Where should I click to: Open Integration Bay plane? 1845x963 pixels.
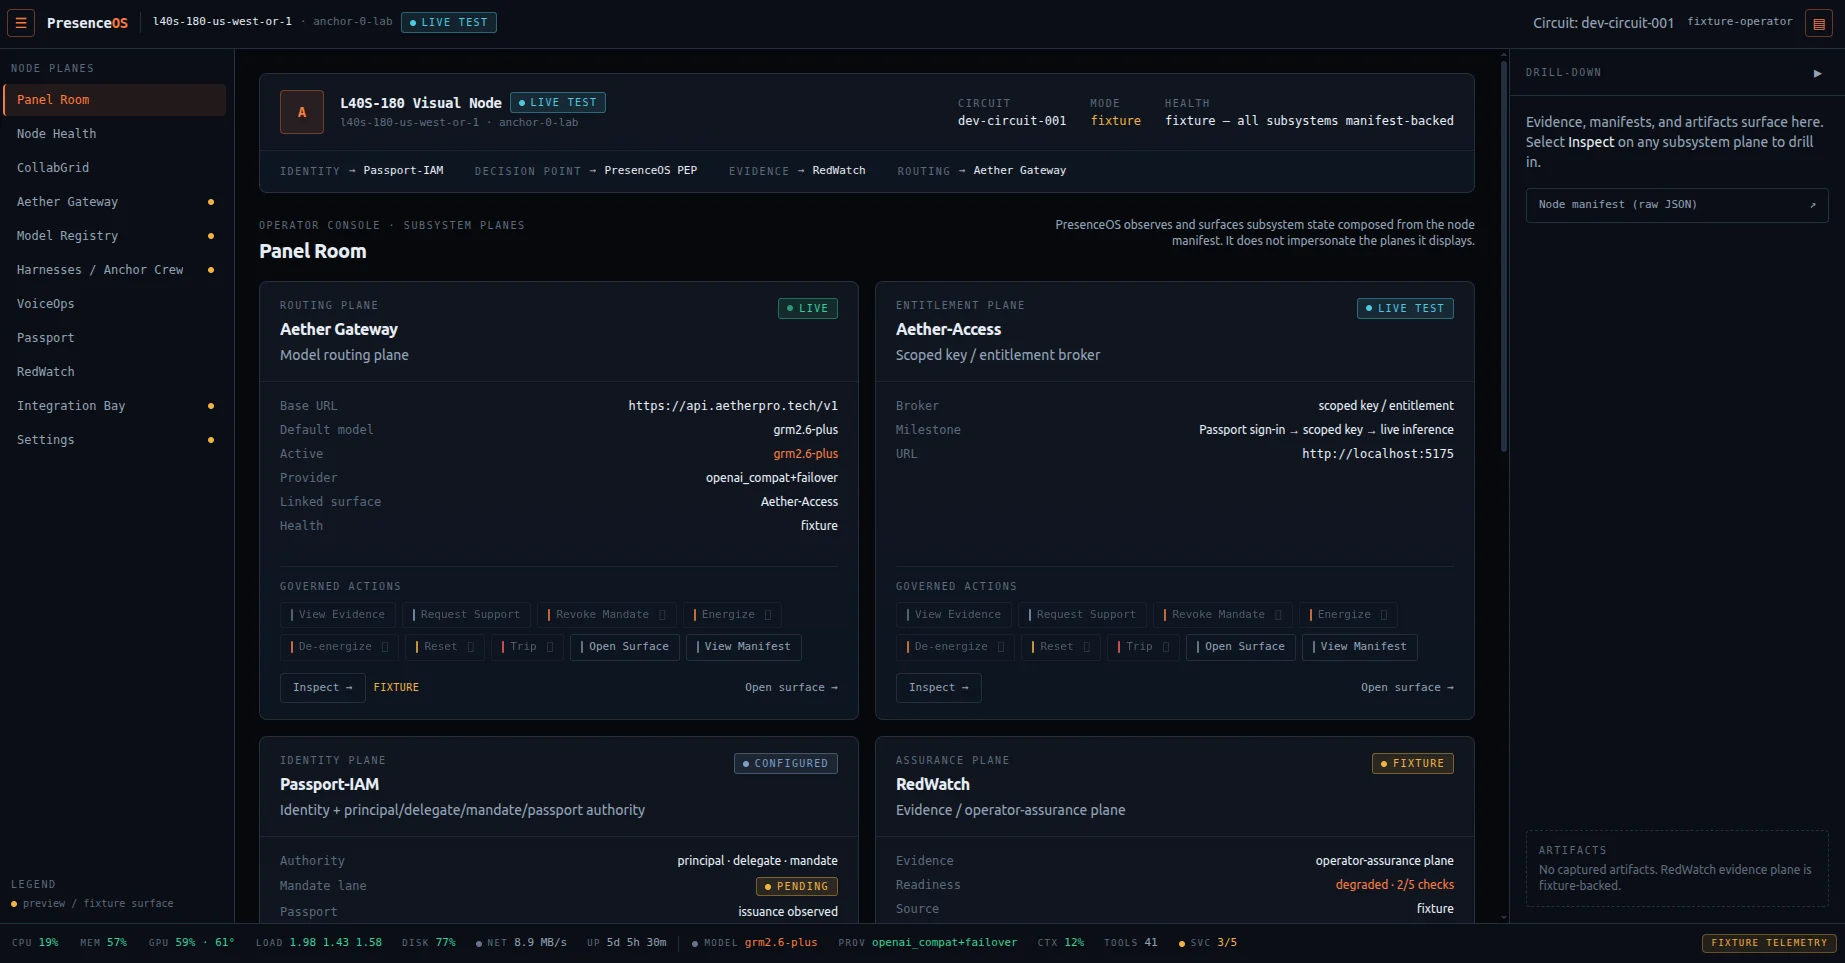coord(115,406)
